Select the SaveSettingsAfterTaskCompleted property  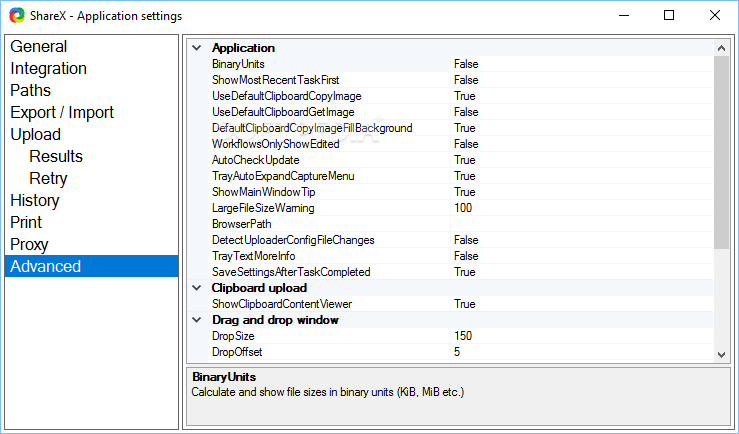(x=291, y=272)
